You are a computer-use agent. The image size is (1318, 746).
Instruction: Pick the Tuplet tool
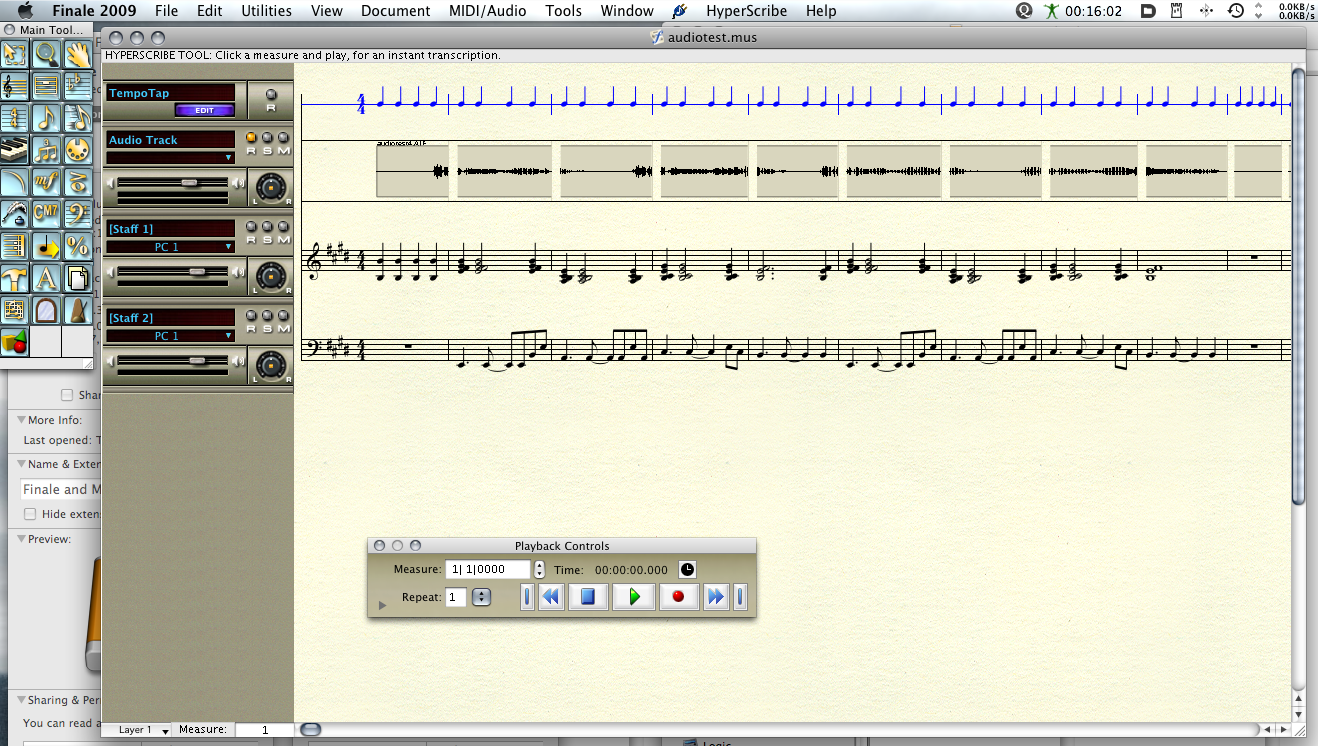click(x=46, y=150)
